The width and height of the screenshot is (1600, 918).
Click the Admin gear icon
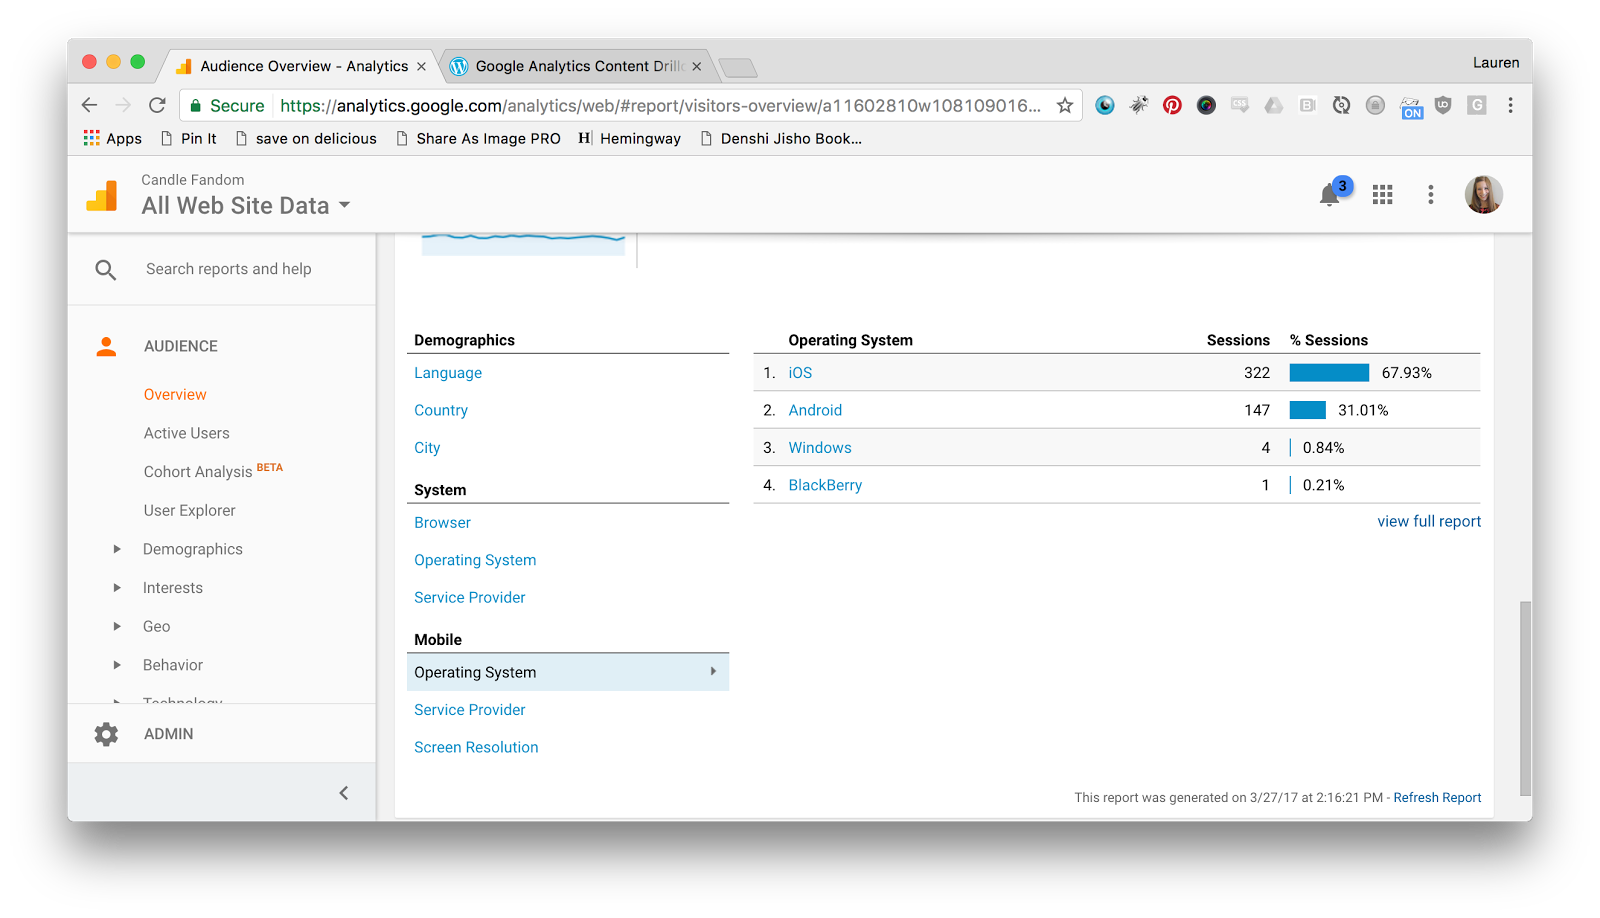click(106, 734)
